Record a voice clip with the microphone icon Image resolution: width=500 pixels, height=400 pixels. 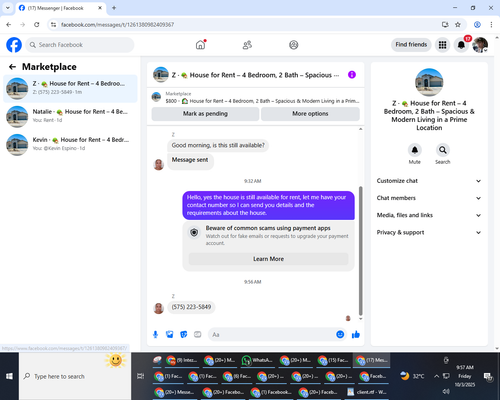(155, 334)
